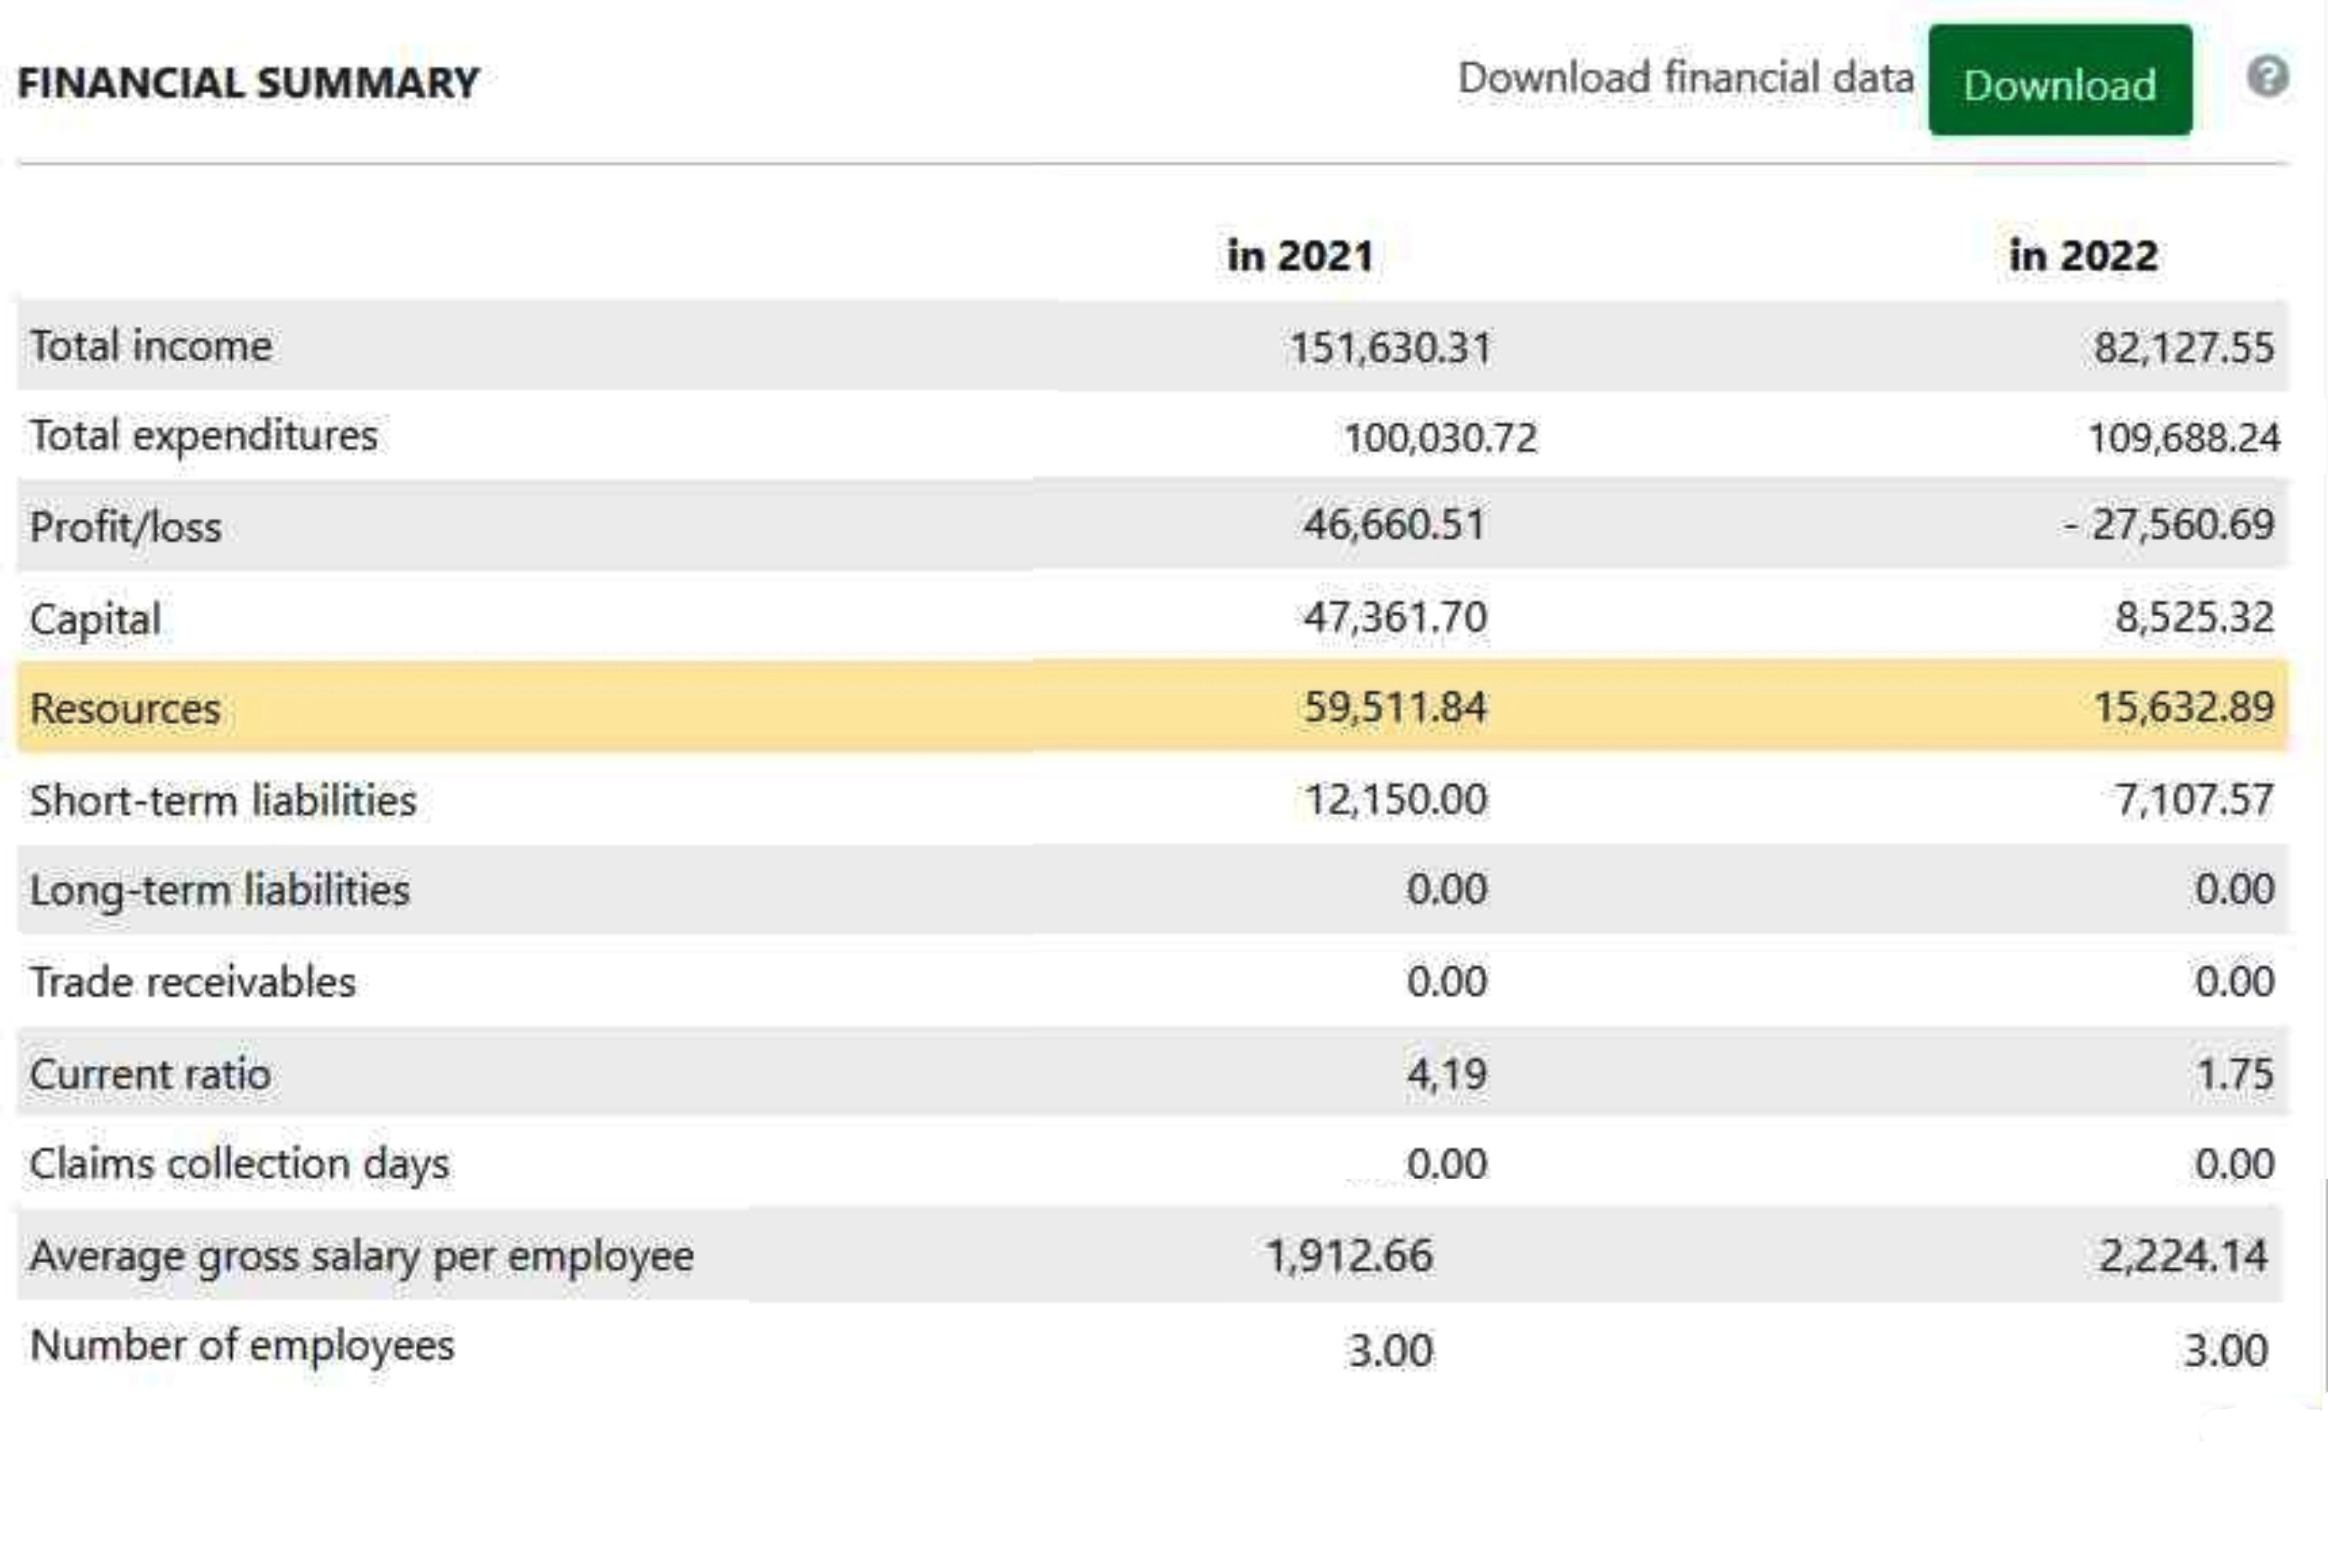
Task: Select Profit/loss 2022 value - 27,560.69
Action: [x=2169, y=524]
